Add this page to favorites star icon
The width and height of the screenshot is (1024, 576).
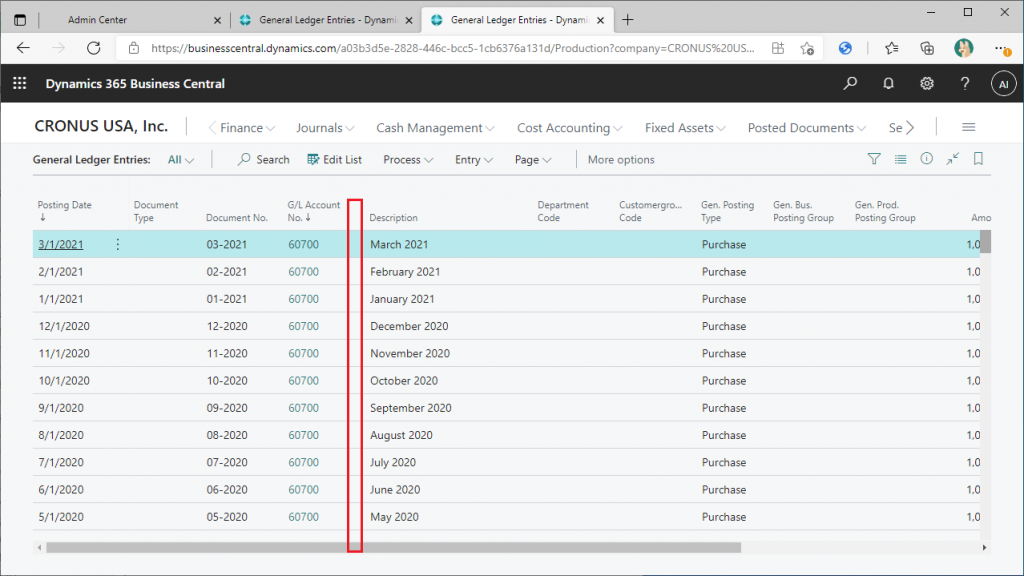(807, 48)
